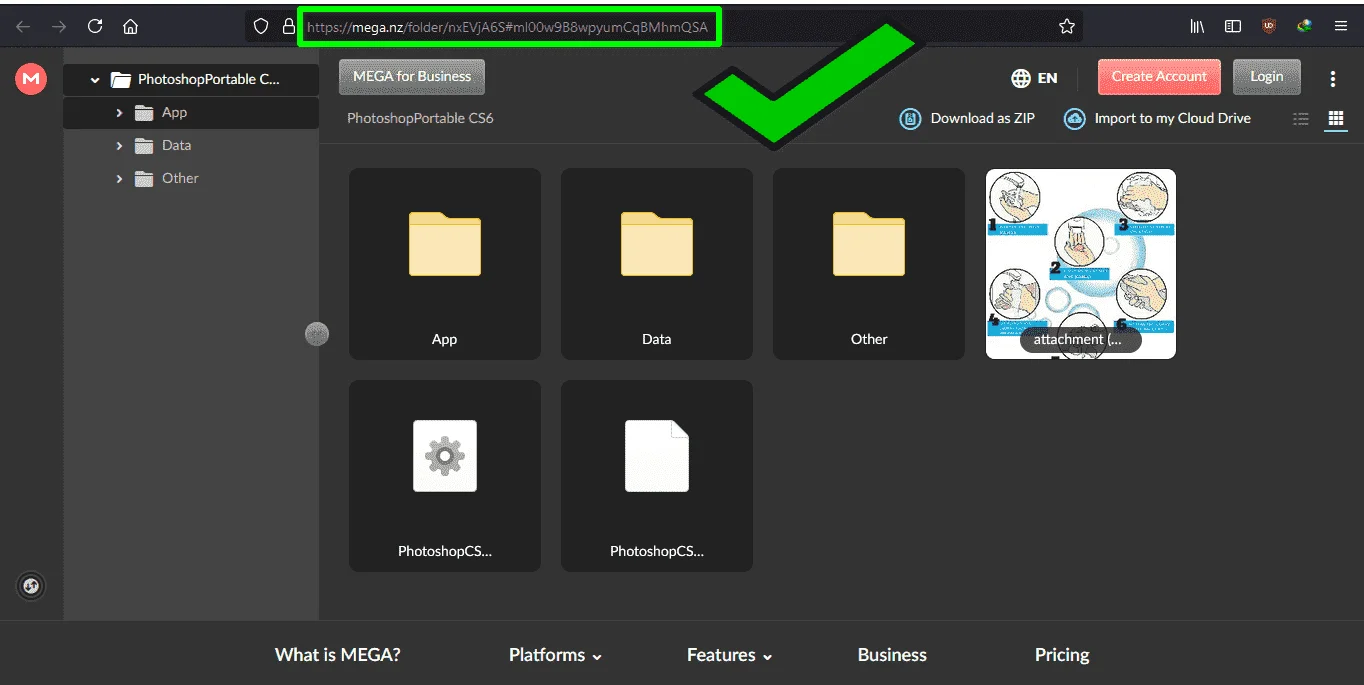Click the Download as ZIP icon

coord(910,119)
